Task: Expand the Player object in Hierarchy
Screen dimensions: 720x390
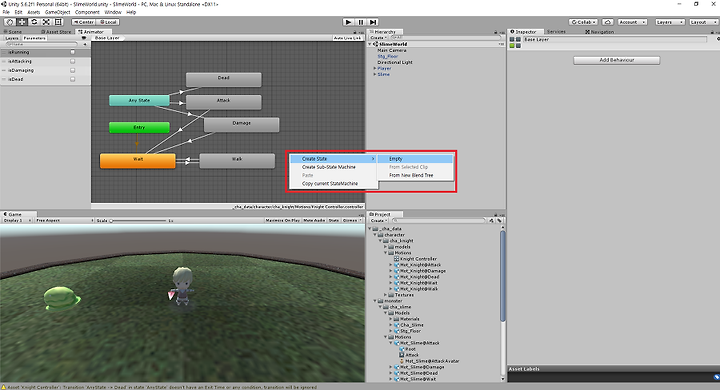Action: (x=375, y=68)
